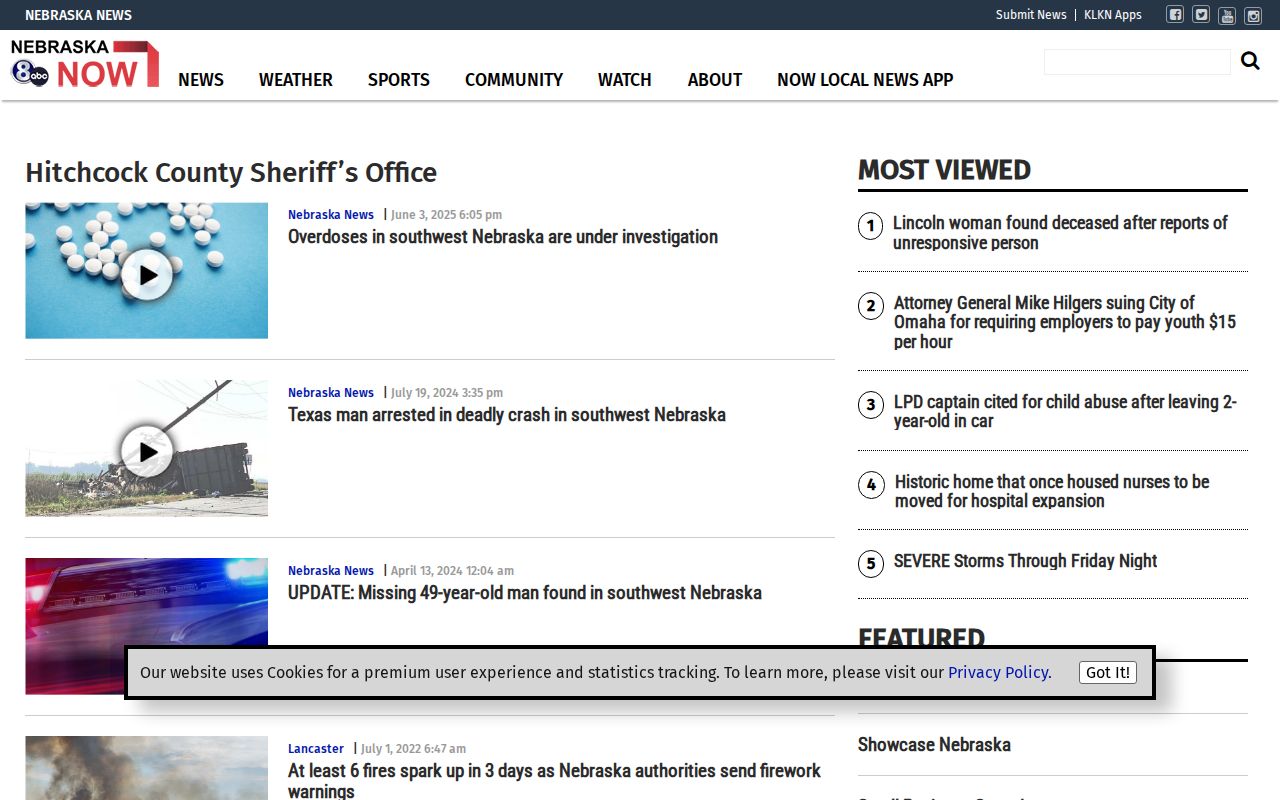Open 'At least 6 fires spark up' story
1280x800 pixels.
[x=554, y=780]
